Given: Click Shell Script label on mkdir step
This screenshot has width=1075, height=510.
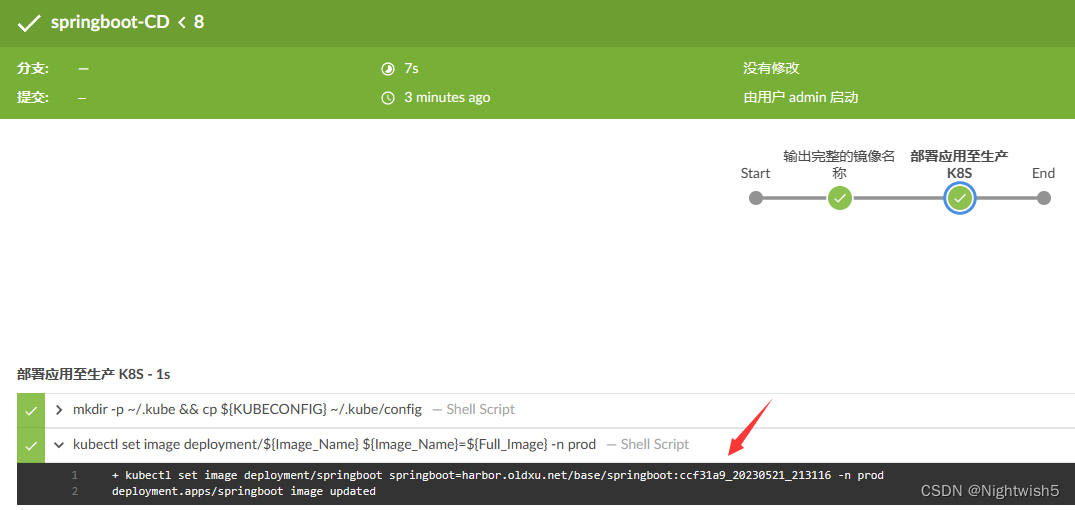Looking at the screenshot, I should (x=481, y=410).
